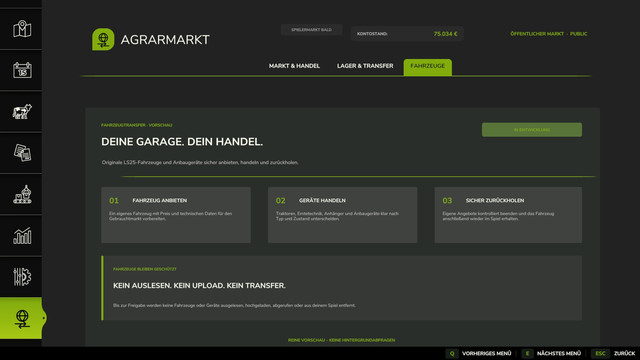This screenshot has width=640, height=360.
Task: Click the Kontostand balance field
Action: [x=407, y=34]
